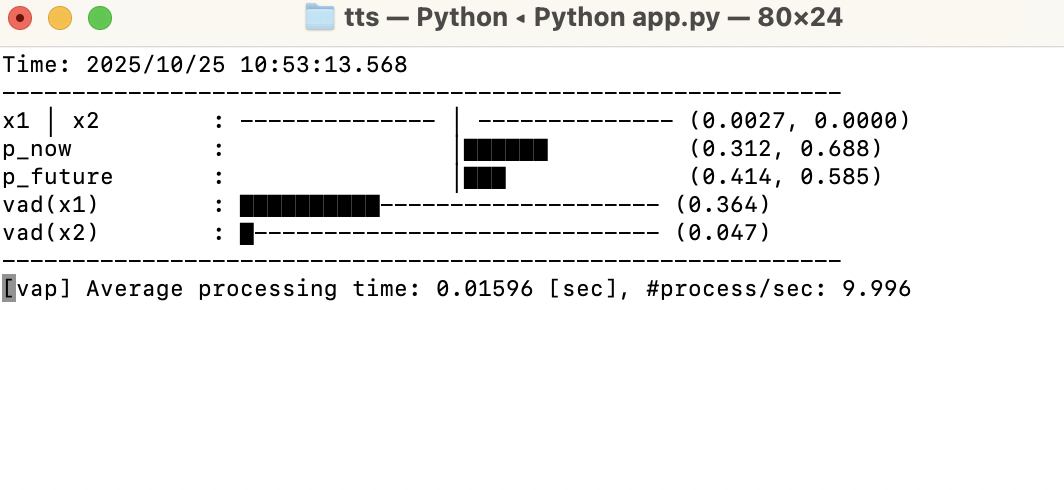This screenshot has height=490, width=1064.
Task: Close the terminal window with the red button
Action: [x=20, y=18]
